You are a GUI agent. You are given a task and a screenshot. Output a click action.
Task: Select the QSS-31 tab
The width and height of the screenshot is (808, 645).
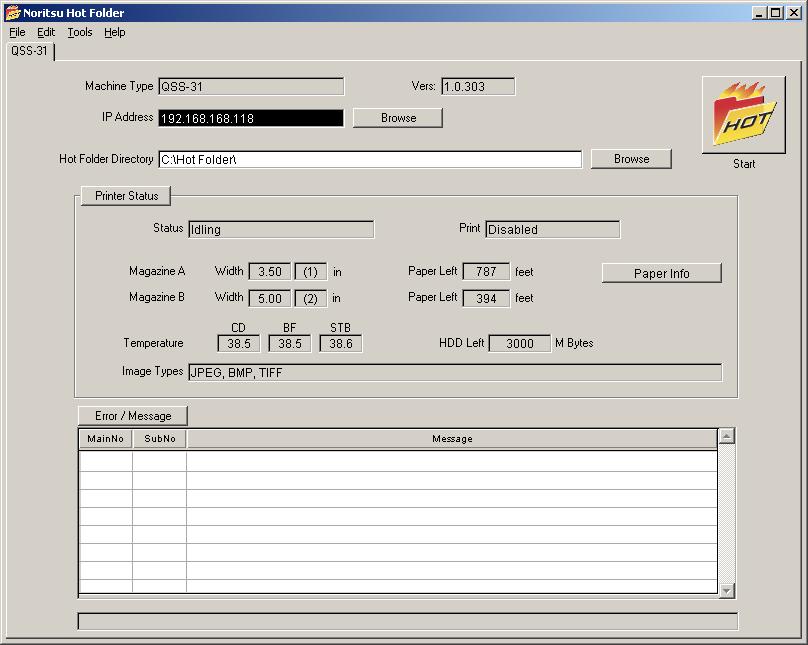pyautogui.click(x=29, y=51)
